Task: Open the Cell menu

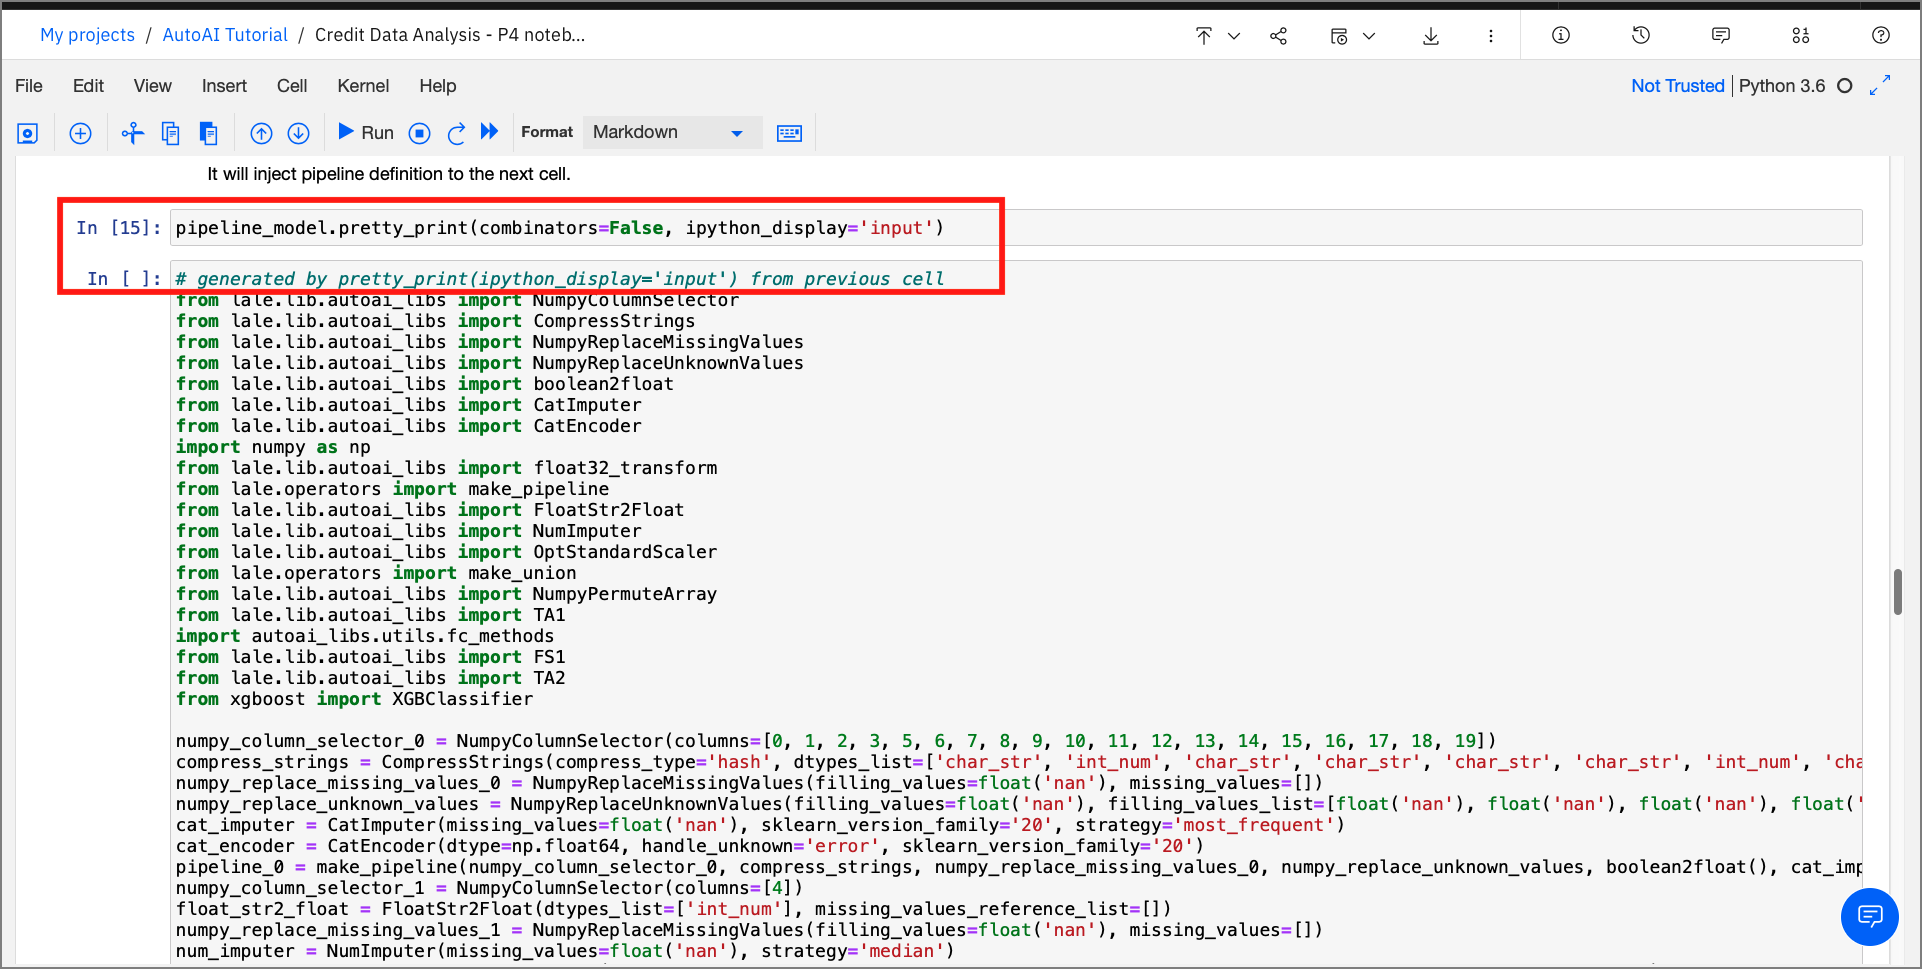Action: (x=291, y=86)
